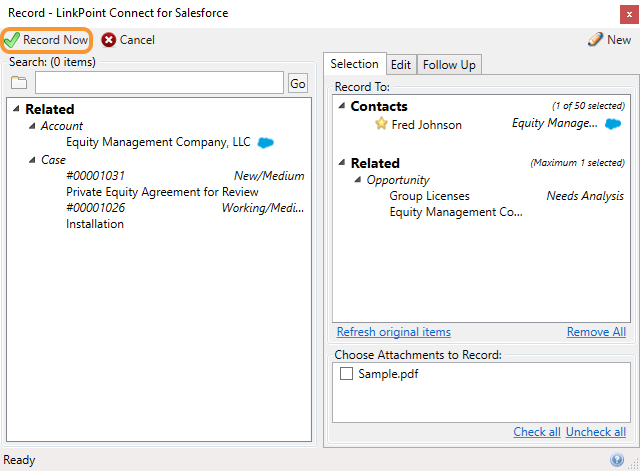Open the Follow Up tab
640x471 pixels.
[x=449, y=65]
